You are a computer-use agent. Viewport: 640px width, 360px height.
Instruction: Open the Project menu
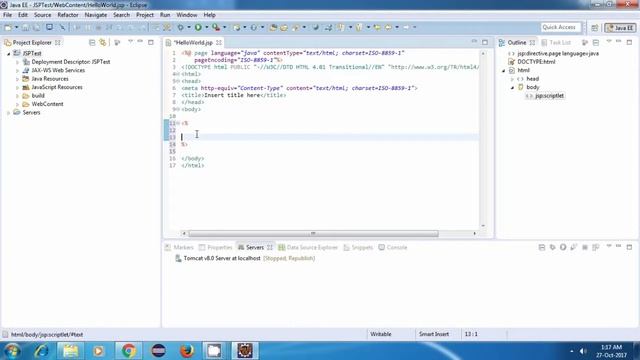coord(145,15)
